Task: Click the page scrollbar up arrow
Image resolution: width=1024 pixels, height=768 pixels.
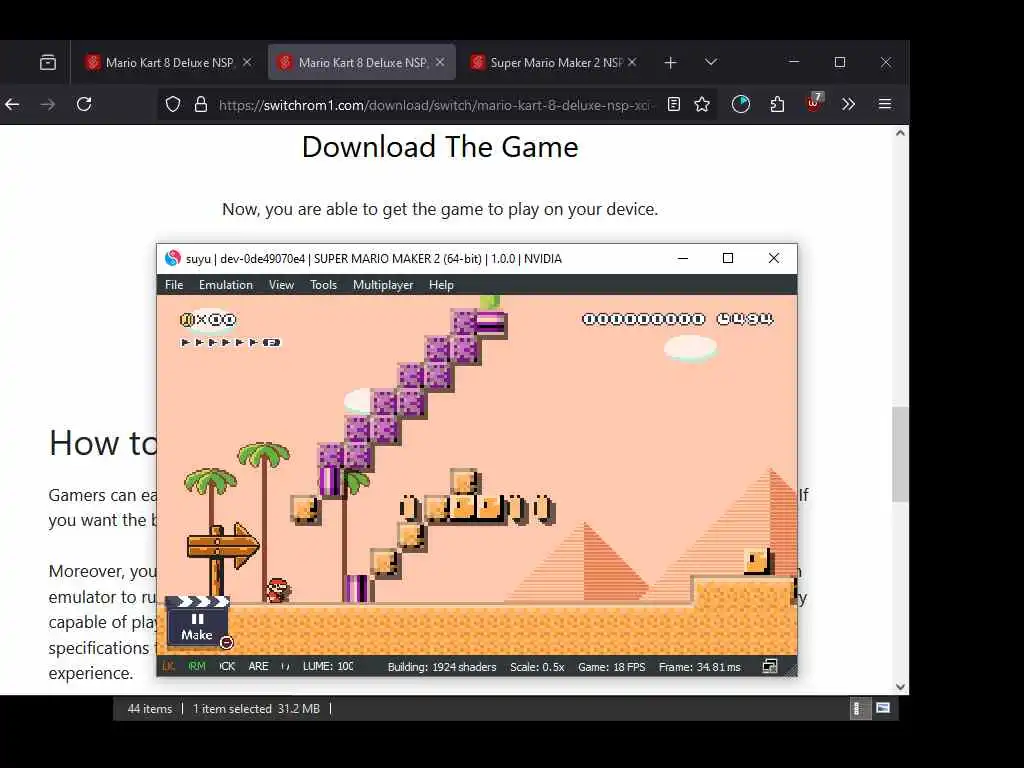Action: click(901, 133)
